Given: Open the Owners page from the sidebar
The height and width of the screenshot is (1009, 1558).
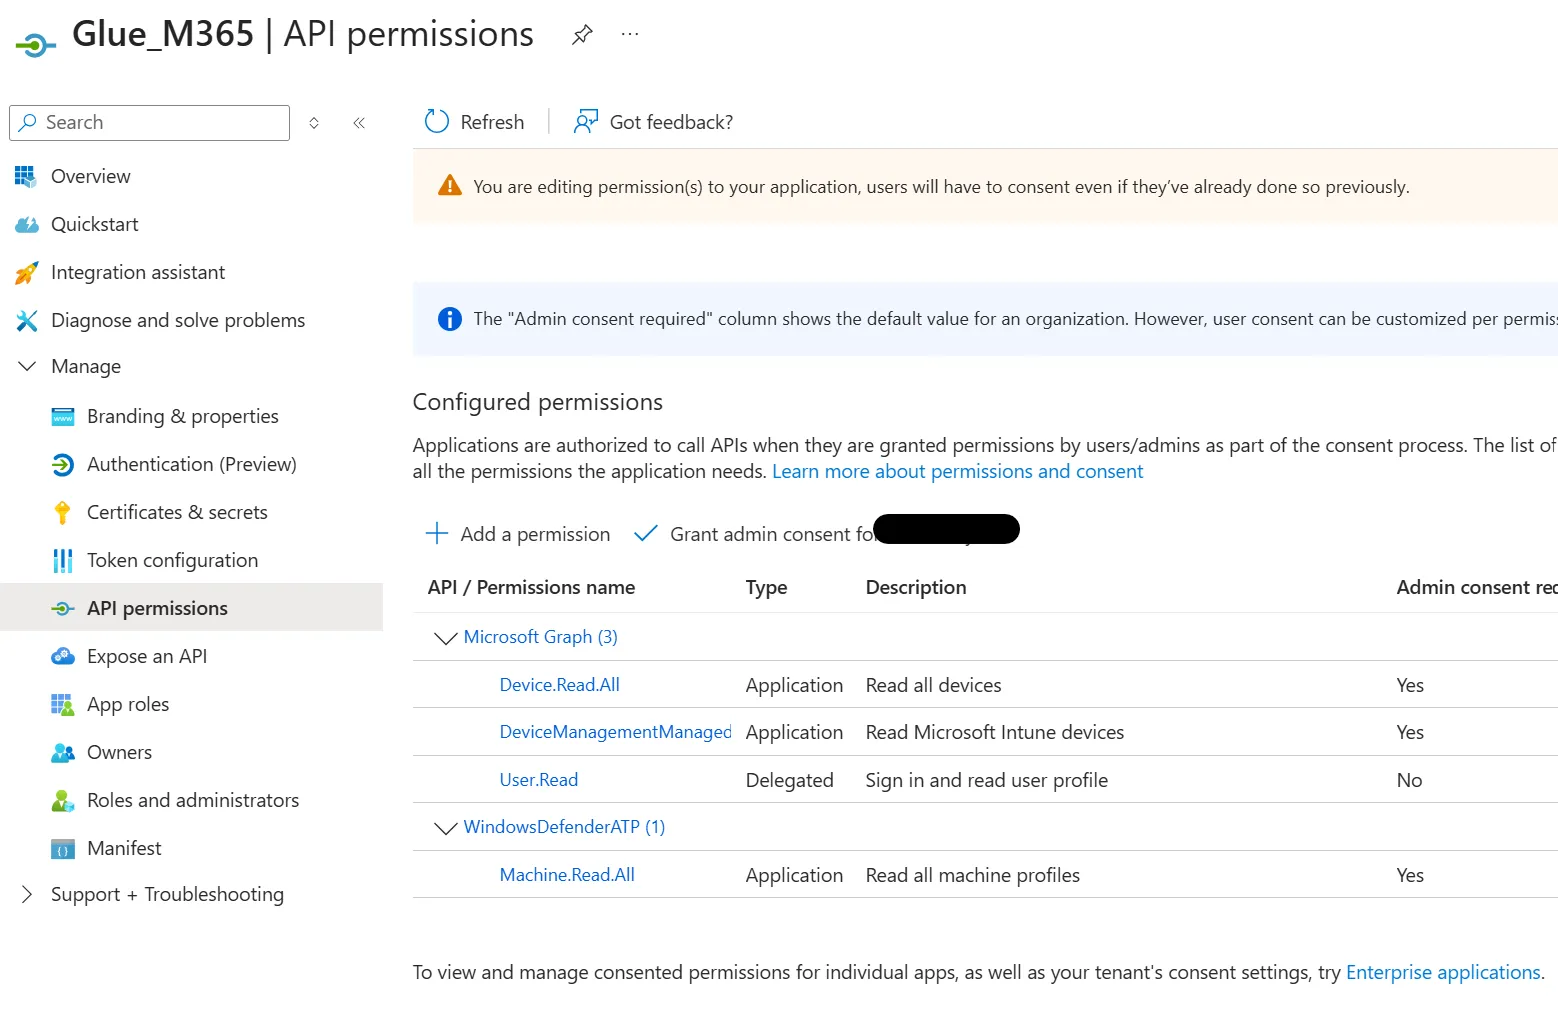Looking at the screenshot, I should pyautogui.click(x=118, y=751).
